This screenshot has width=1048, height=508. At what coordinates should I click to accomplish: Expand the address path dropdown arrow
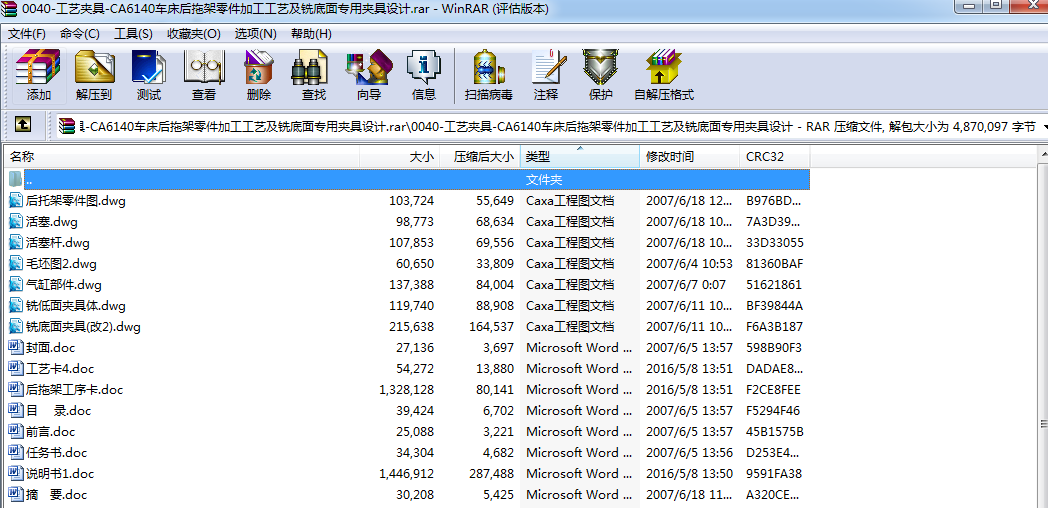tap(1043, 126)
